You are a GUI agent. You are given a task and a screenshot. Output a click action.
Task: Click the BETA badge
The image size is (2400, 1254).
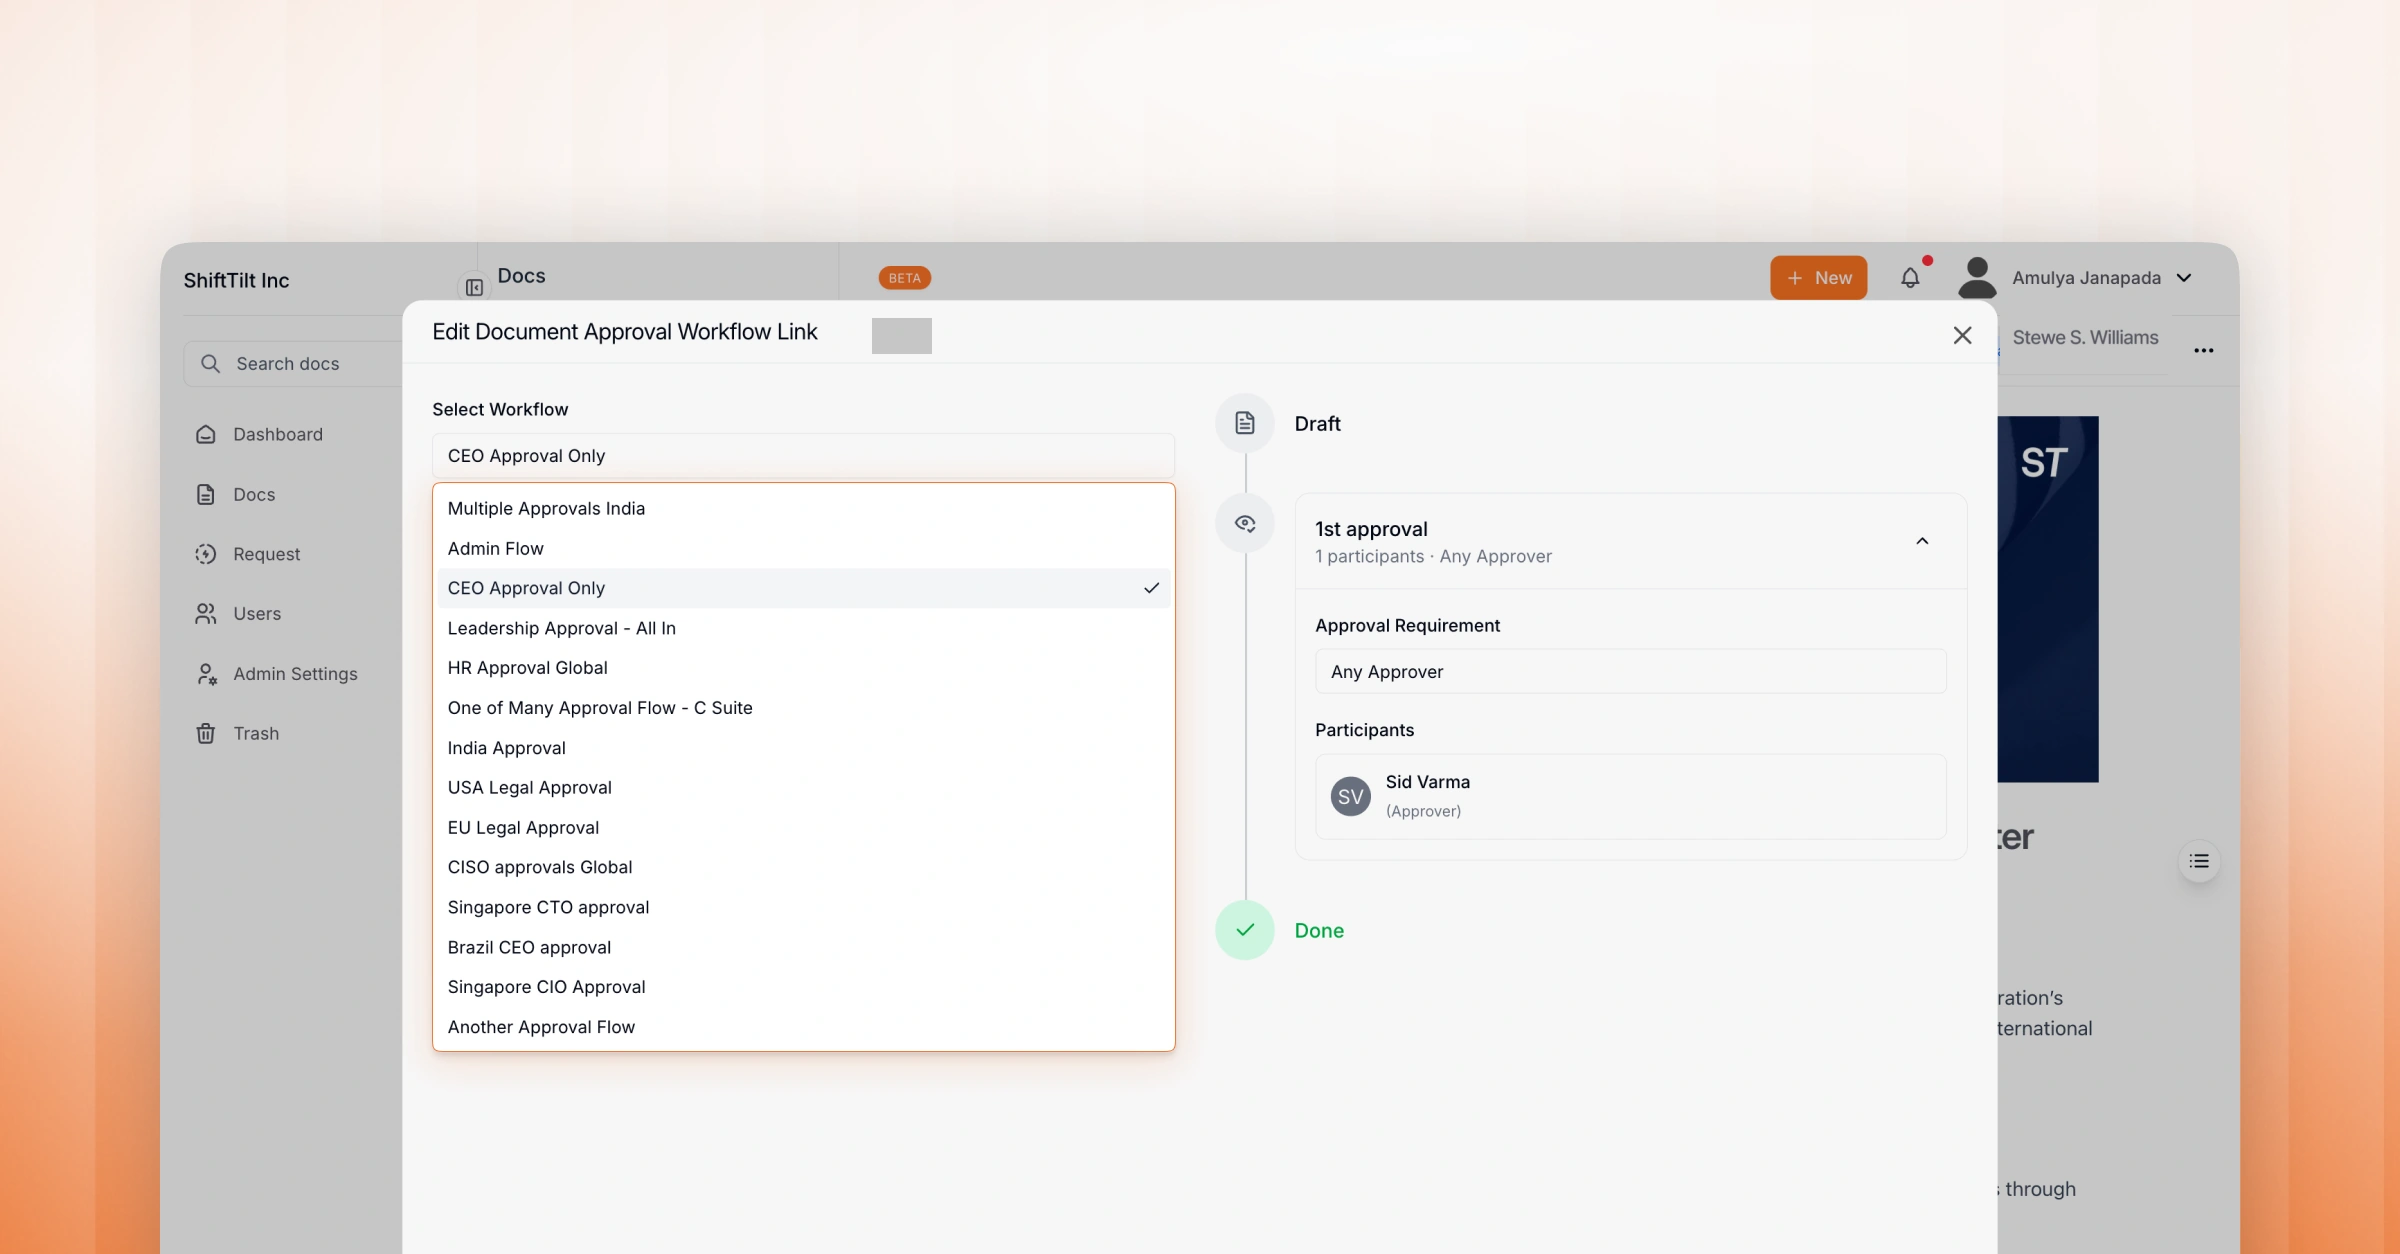[x=905, y=278]
